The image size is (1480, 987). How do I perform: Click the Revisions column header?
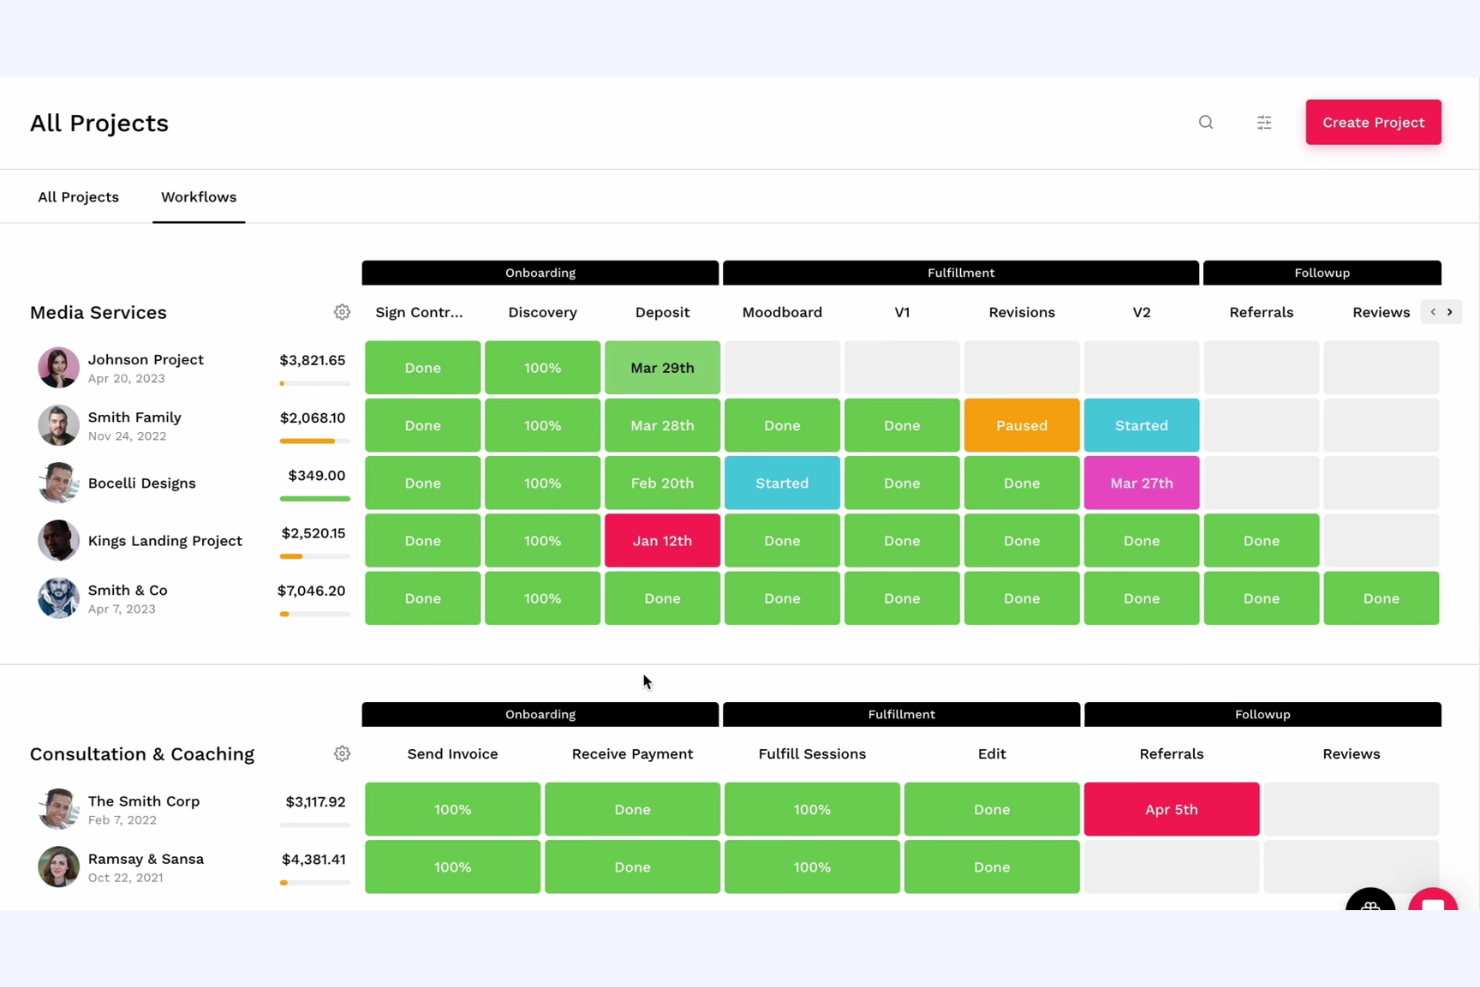pyautogui.click(x=1022, y=312)
